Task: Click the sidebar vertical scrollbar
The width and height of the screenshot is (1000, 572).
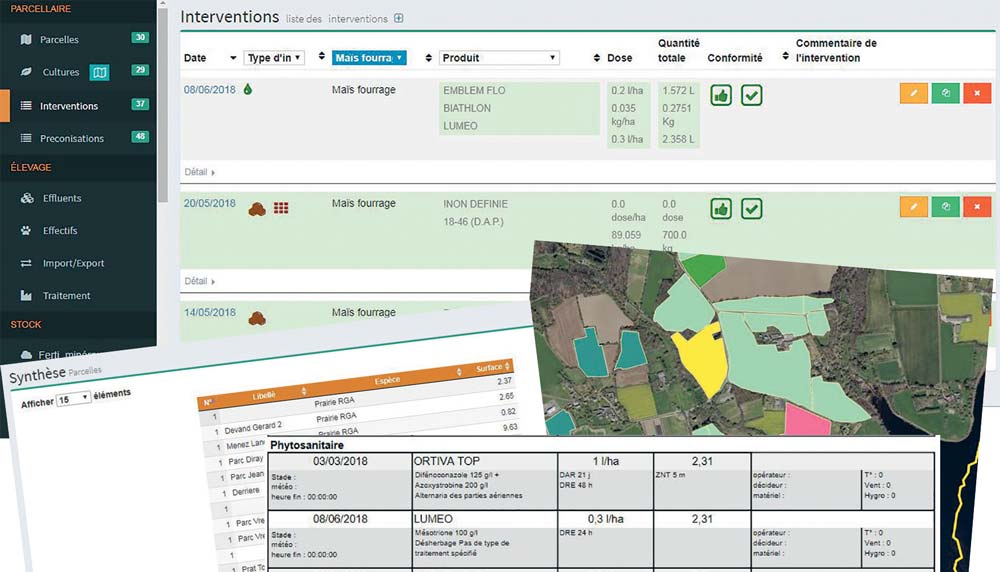Action: click(x=163, y=105)
